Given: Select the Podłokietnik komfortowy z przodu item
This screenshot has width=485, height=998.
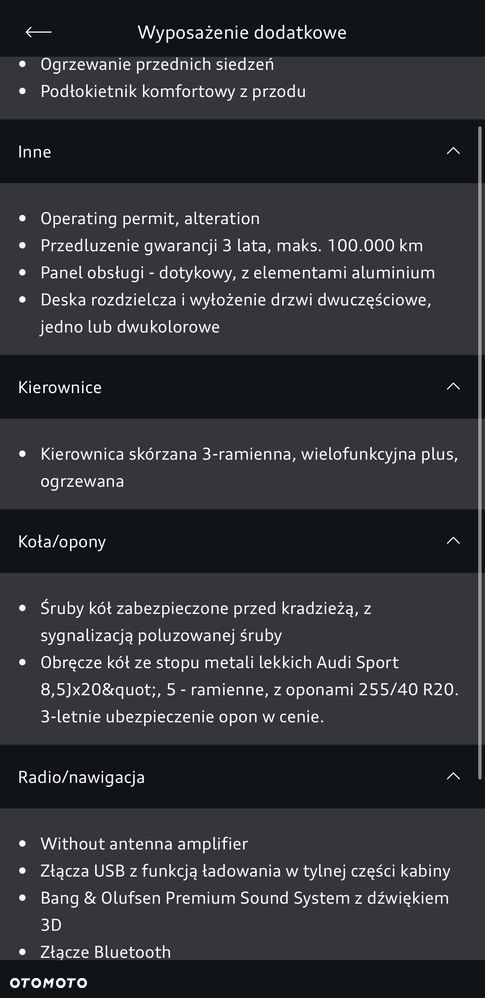Looking at the screenshot, I should [173, 92].
